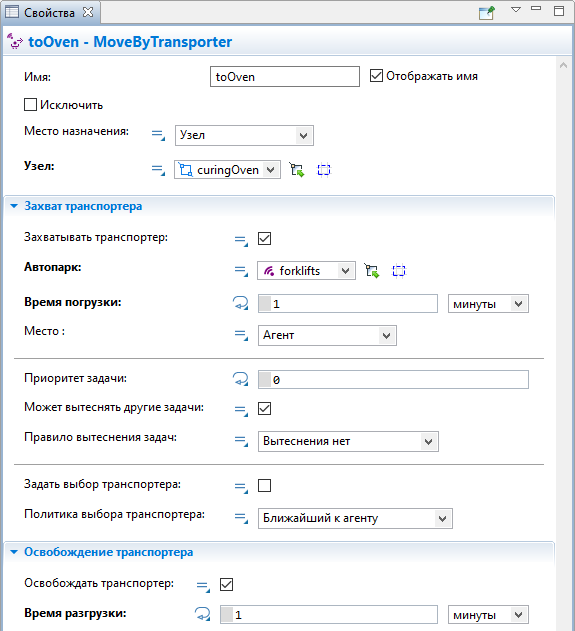This screenshot has height=631, width=575.
Task: Pick curingOven node from graphical editor icon
Action: [x=297, y=170]
